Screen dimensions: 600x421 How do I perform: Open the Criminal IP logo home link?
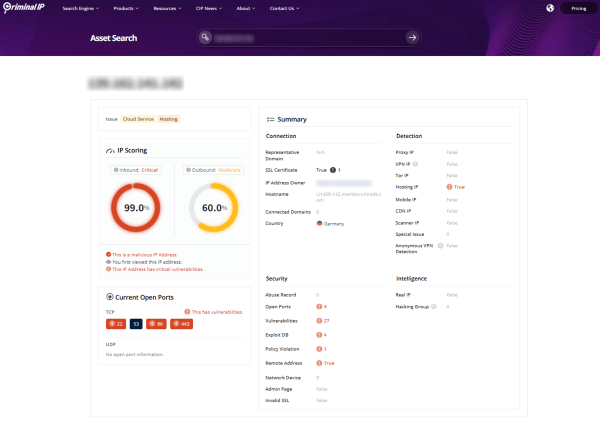click(24, 8)
